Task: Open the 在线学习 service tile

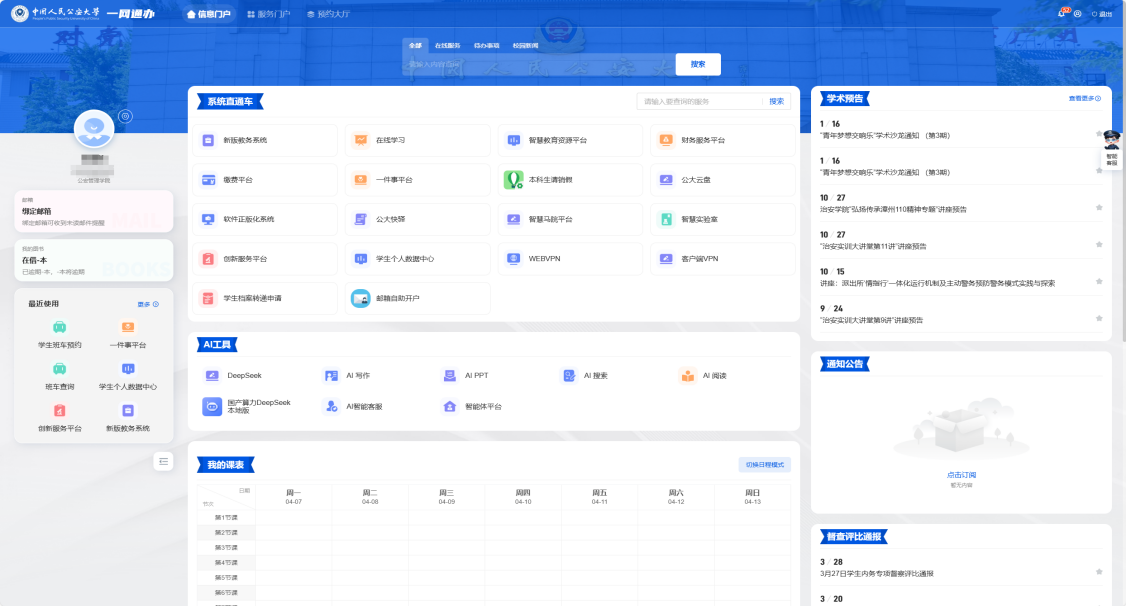Action: point(389,141)
